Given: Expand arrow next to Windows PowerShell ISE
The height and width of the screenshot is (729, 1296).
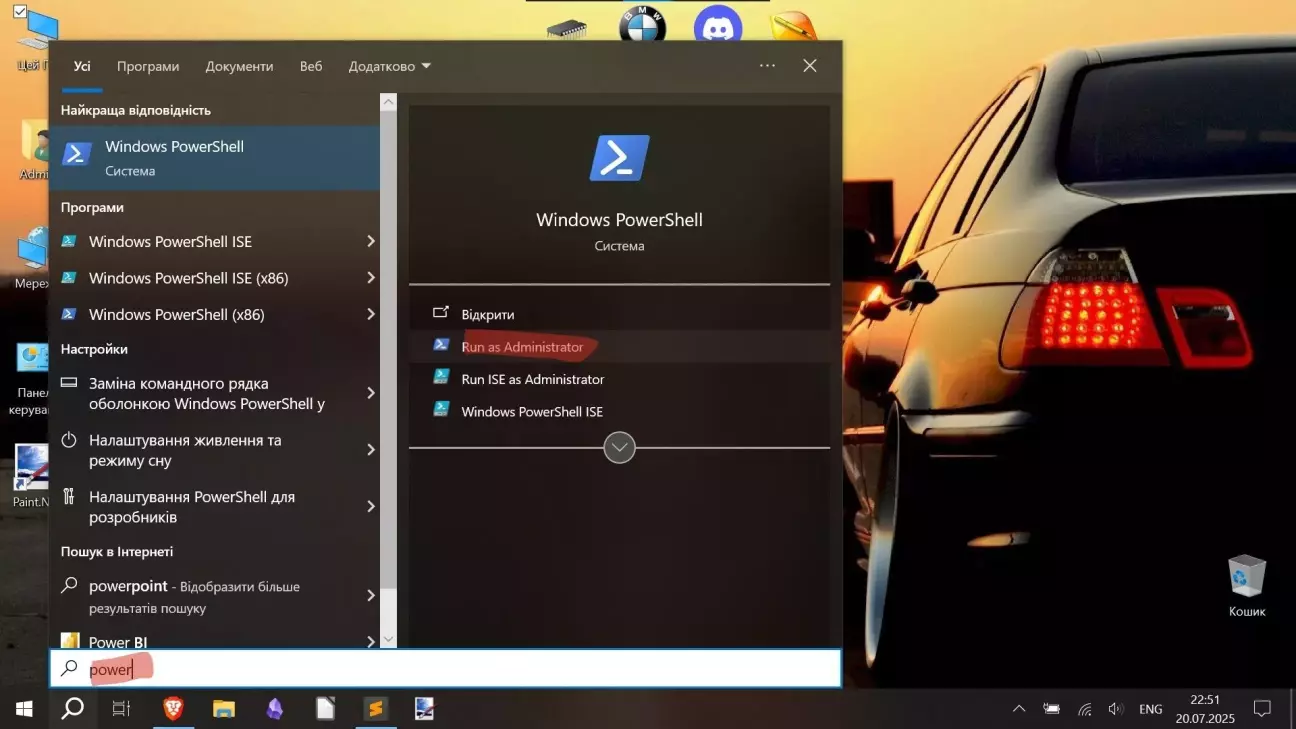Looking at the screenshot, I should pyautogui.click(x=370, y=241).
